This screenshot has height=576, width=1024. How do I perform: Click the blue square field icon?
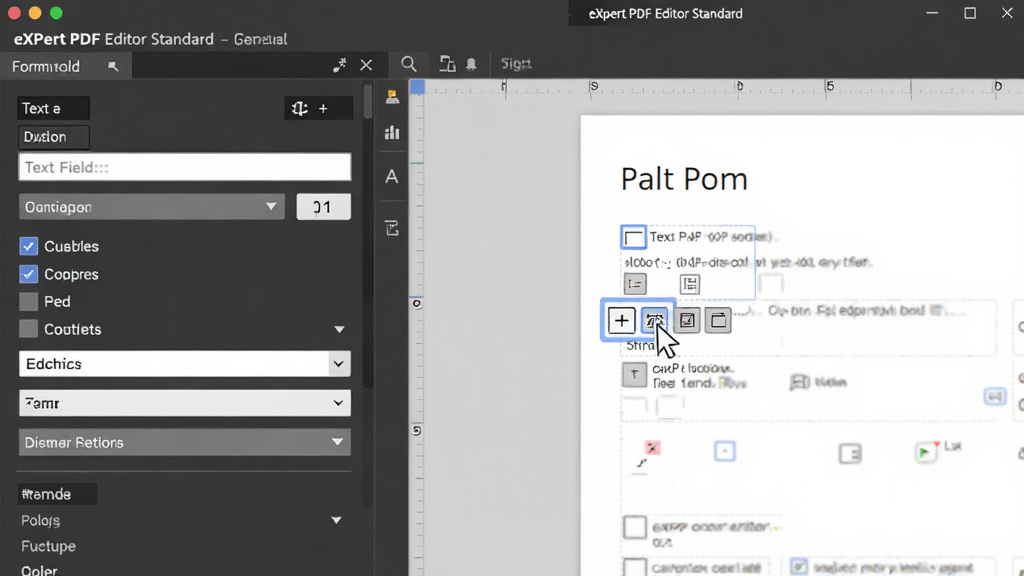pyautogui.click(x=724, y=451)
